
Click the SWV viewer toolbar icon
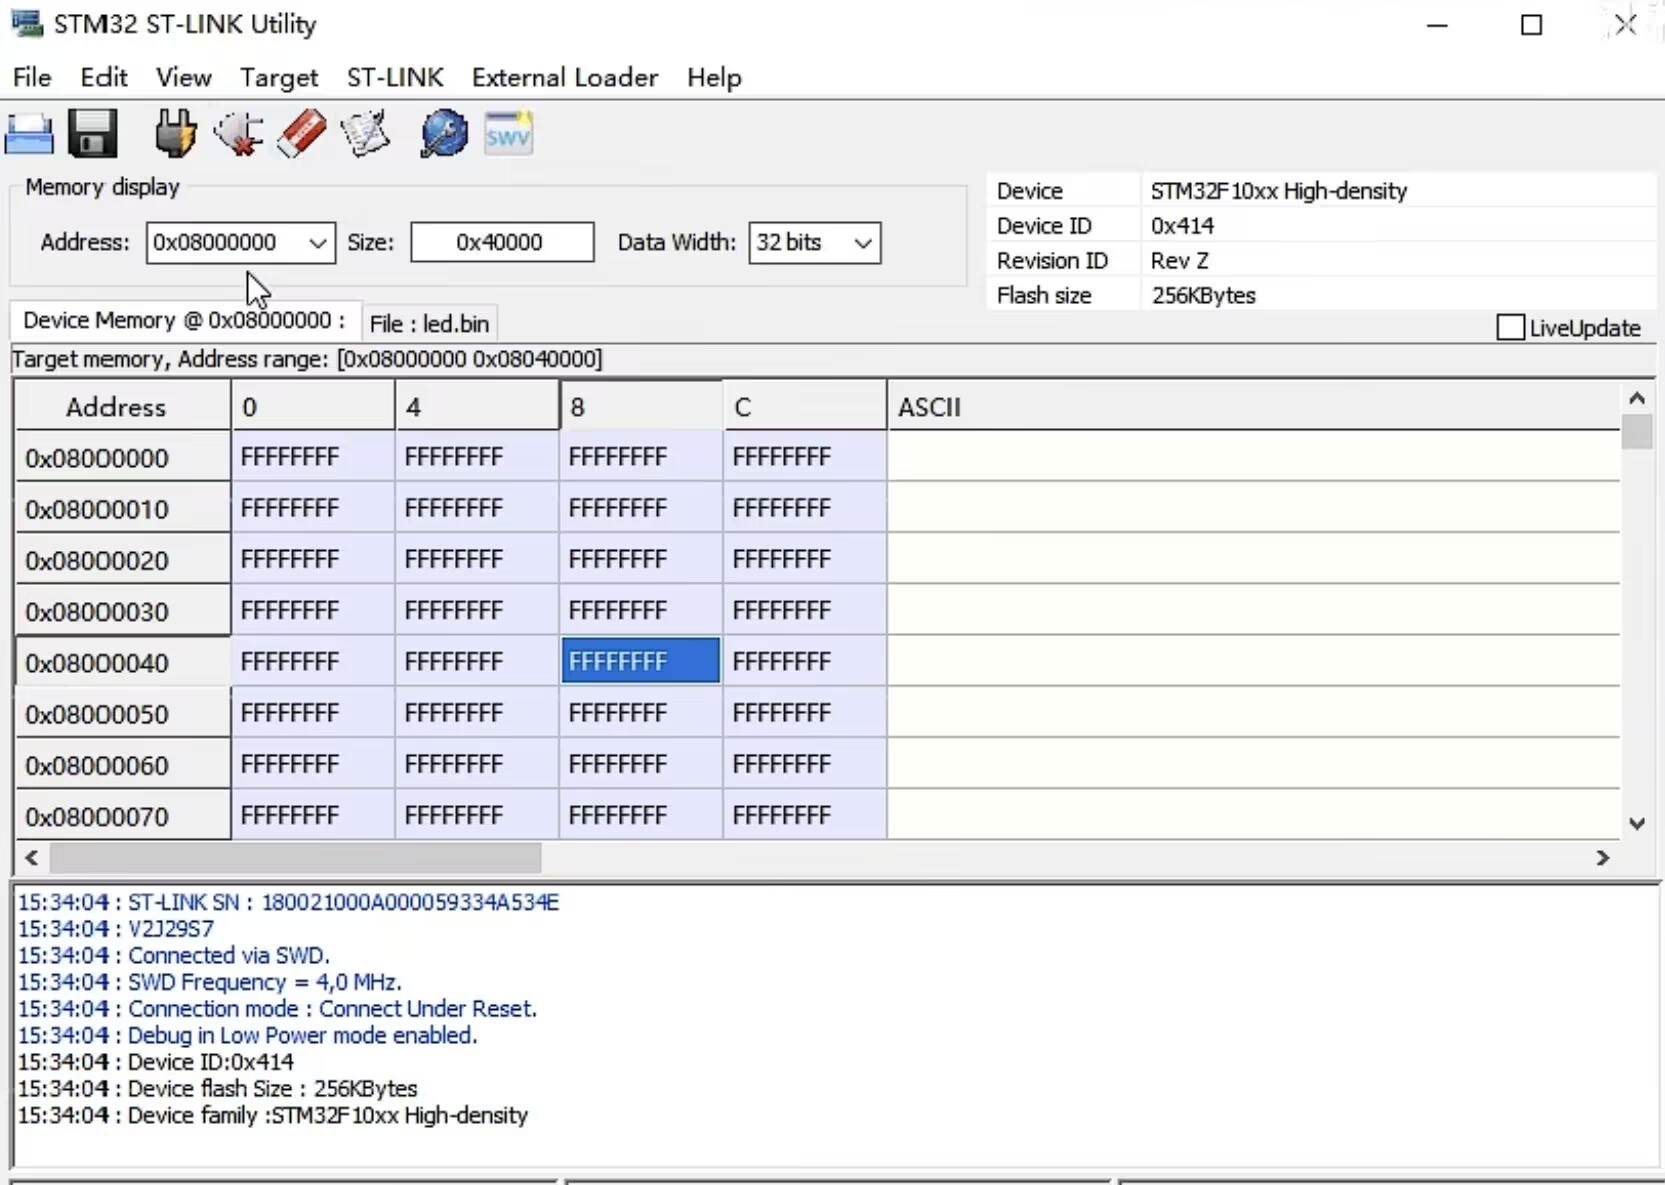click(x=508, y=134)
